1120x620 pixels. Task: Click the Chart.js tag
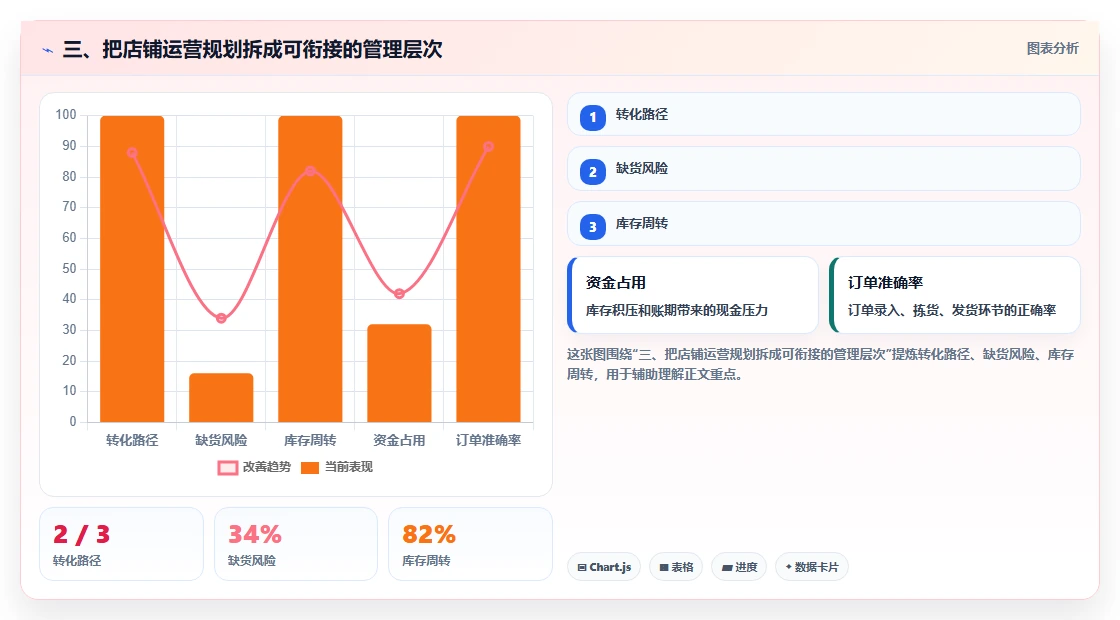tap(604, 567)
